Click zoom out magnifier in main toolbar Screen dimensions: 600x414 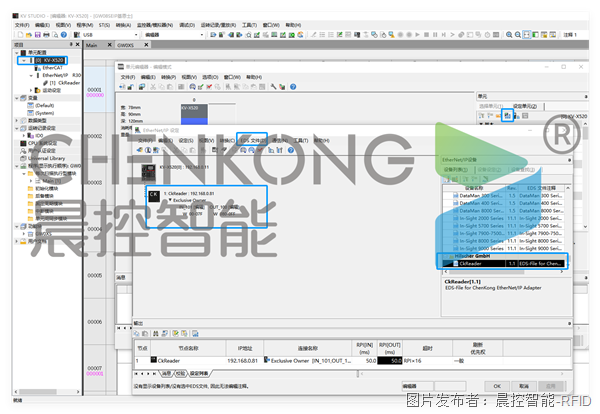(x=518, y=35)
